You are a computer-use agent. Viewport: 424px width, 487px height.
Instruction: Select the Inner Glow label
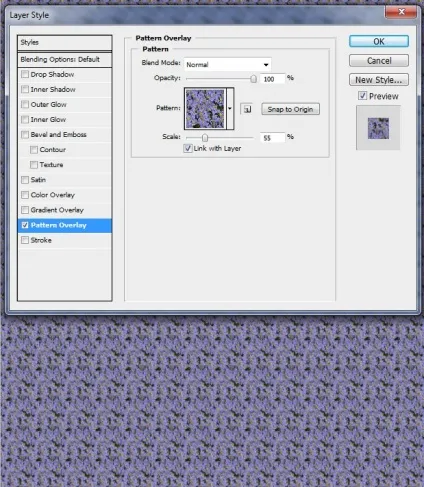(x=48, y=119)
